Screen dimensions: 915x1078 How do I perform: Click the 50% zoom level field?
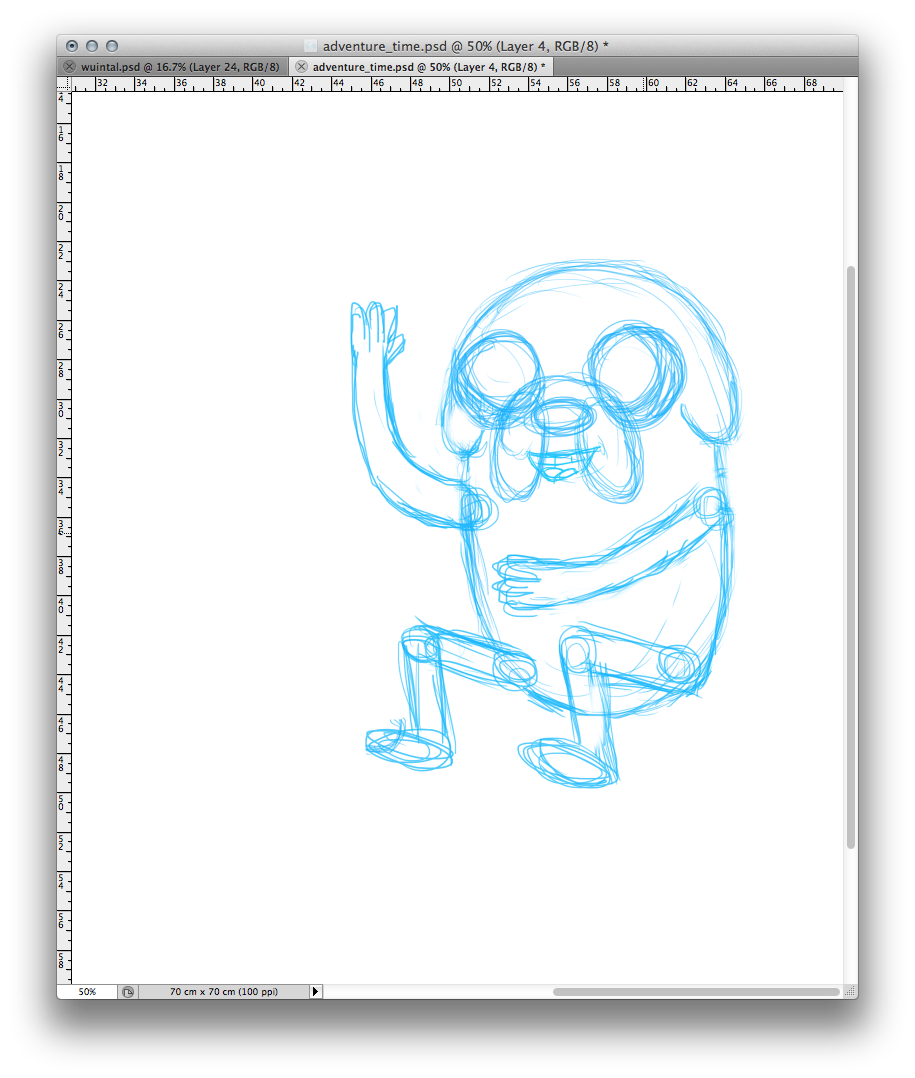coord(88,992)
